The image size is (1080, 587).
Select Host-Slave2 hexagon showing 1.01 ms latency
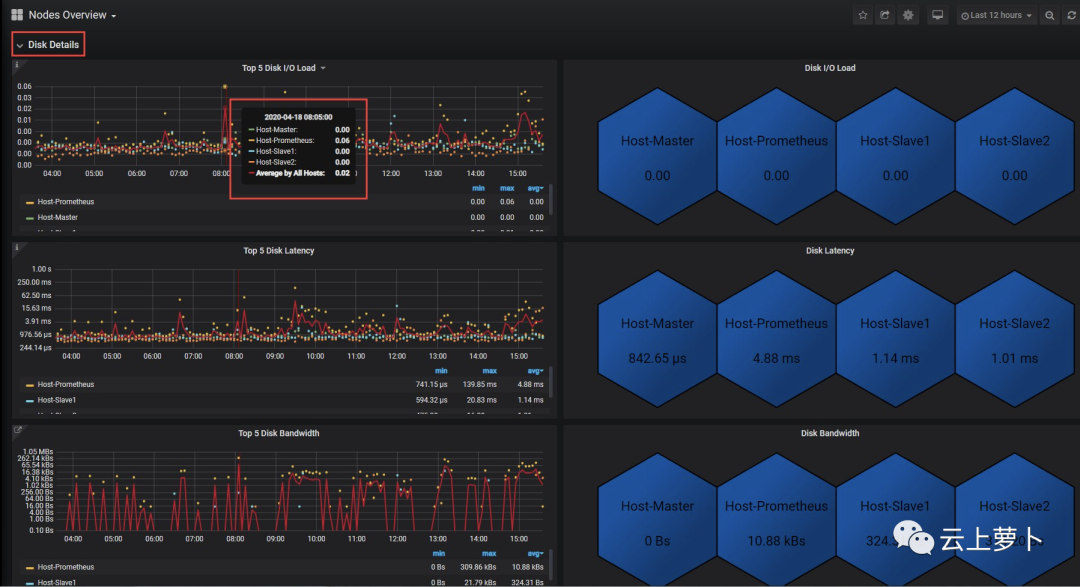[1015, 339]
